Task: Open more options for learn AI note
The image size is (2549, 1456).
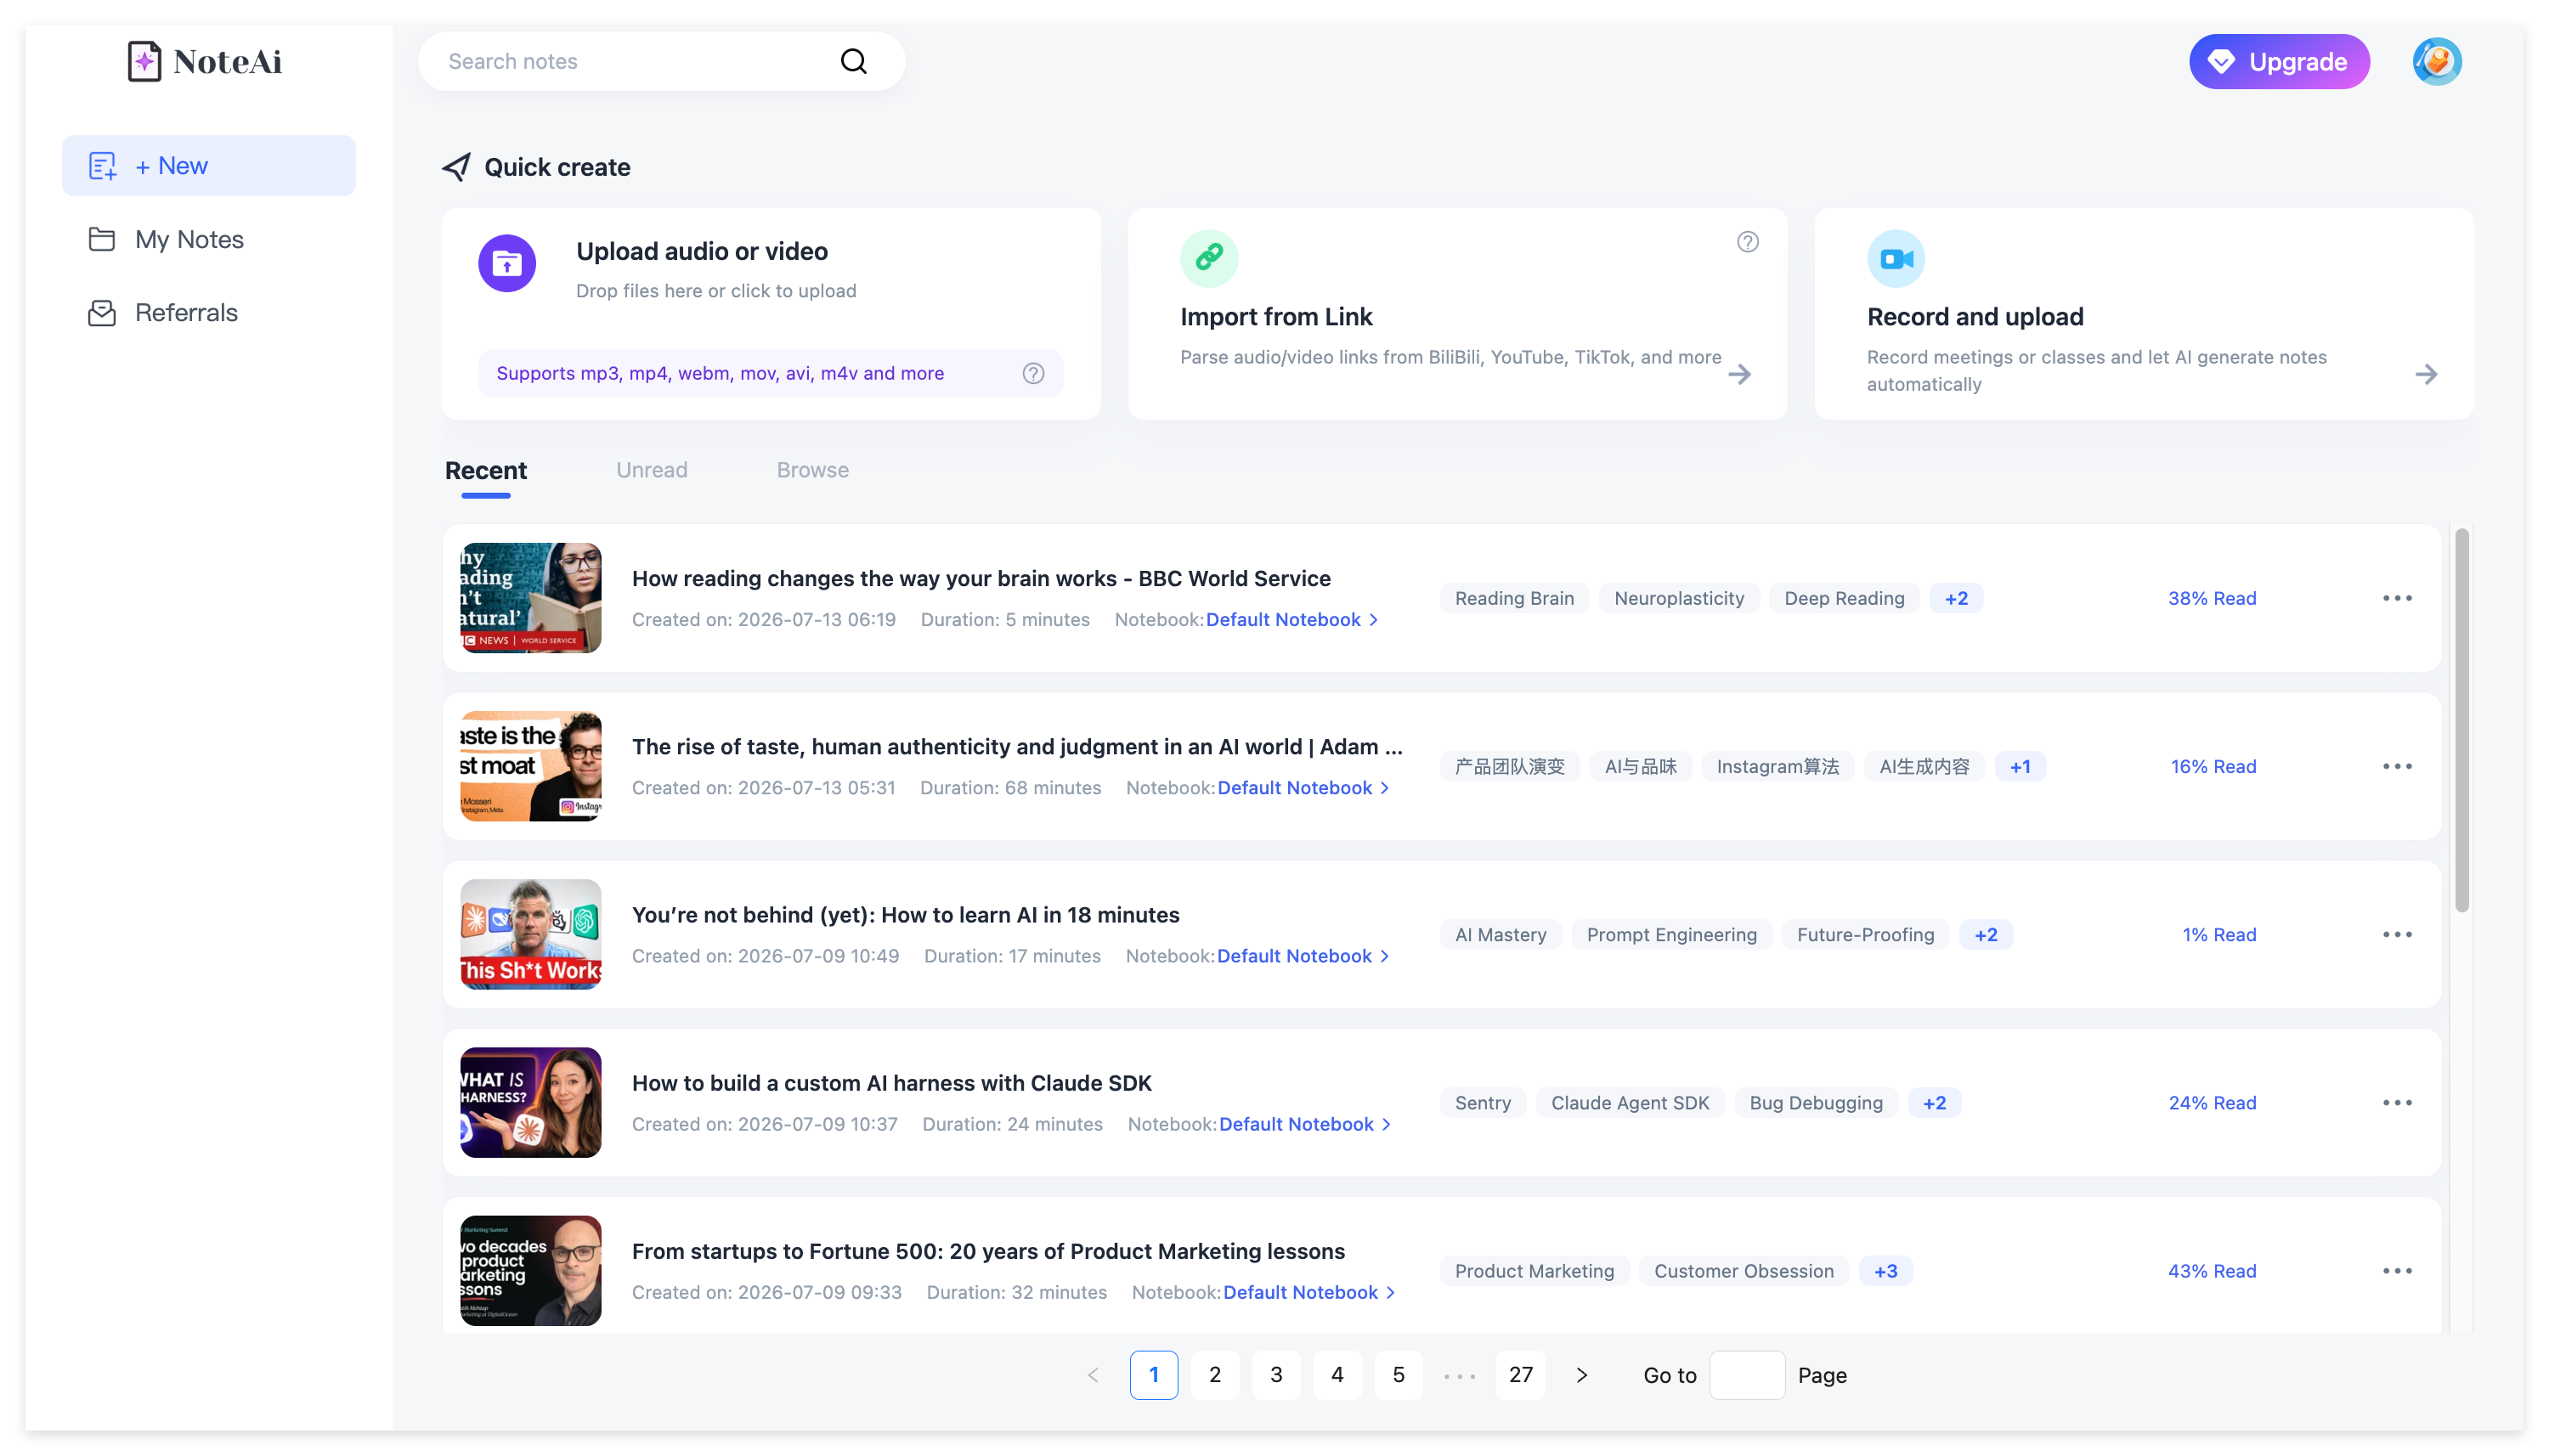Action: pyautogui.click(x=2397, y=934)
